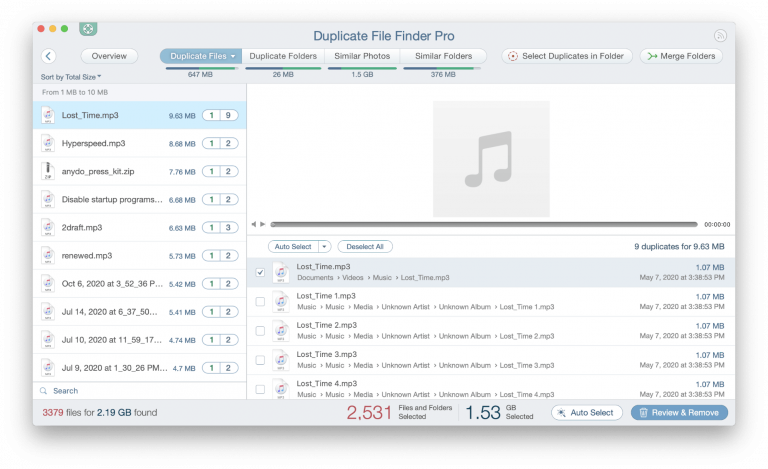Click the Hyperspeed.mp3 file icon
Viewport: 768px width, 469px height.
click(48, 143)
